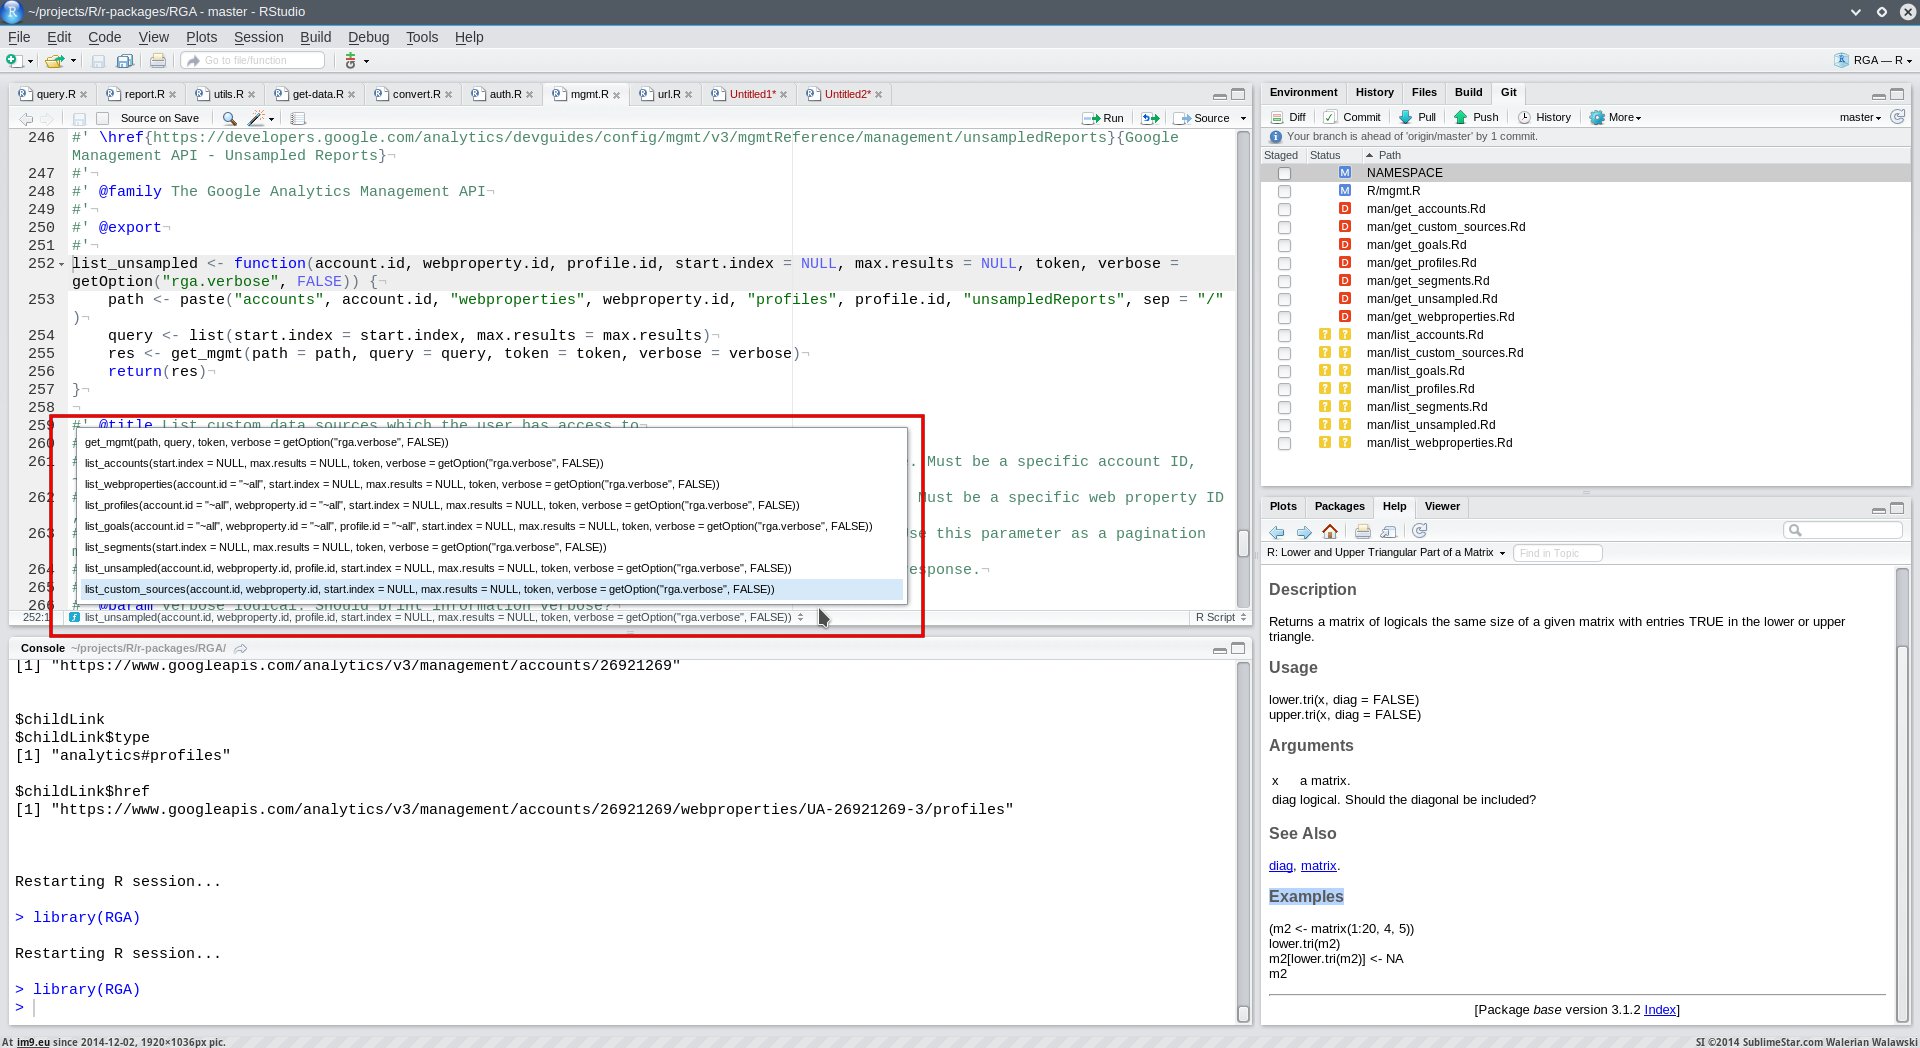
Task: Click the Open File folder icon
Action: [54, 61]
